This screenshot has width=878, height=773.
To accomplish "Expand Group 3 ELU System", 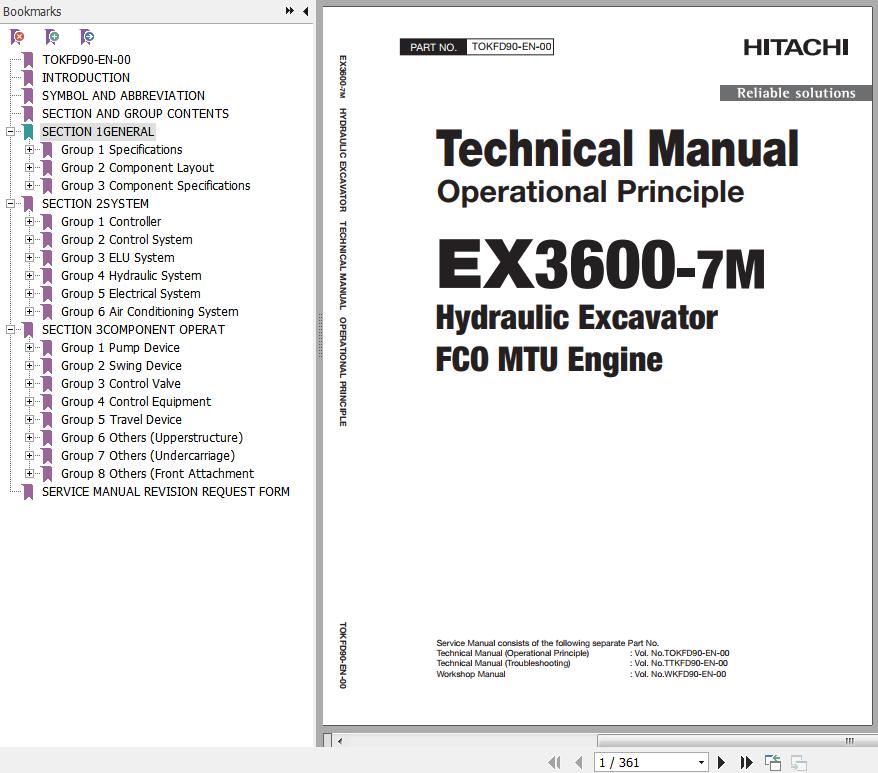I will (x=29, y=258).
